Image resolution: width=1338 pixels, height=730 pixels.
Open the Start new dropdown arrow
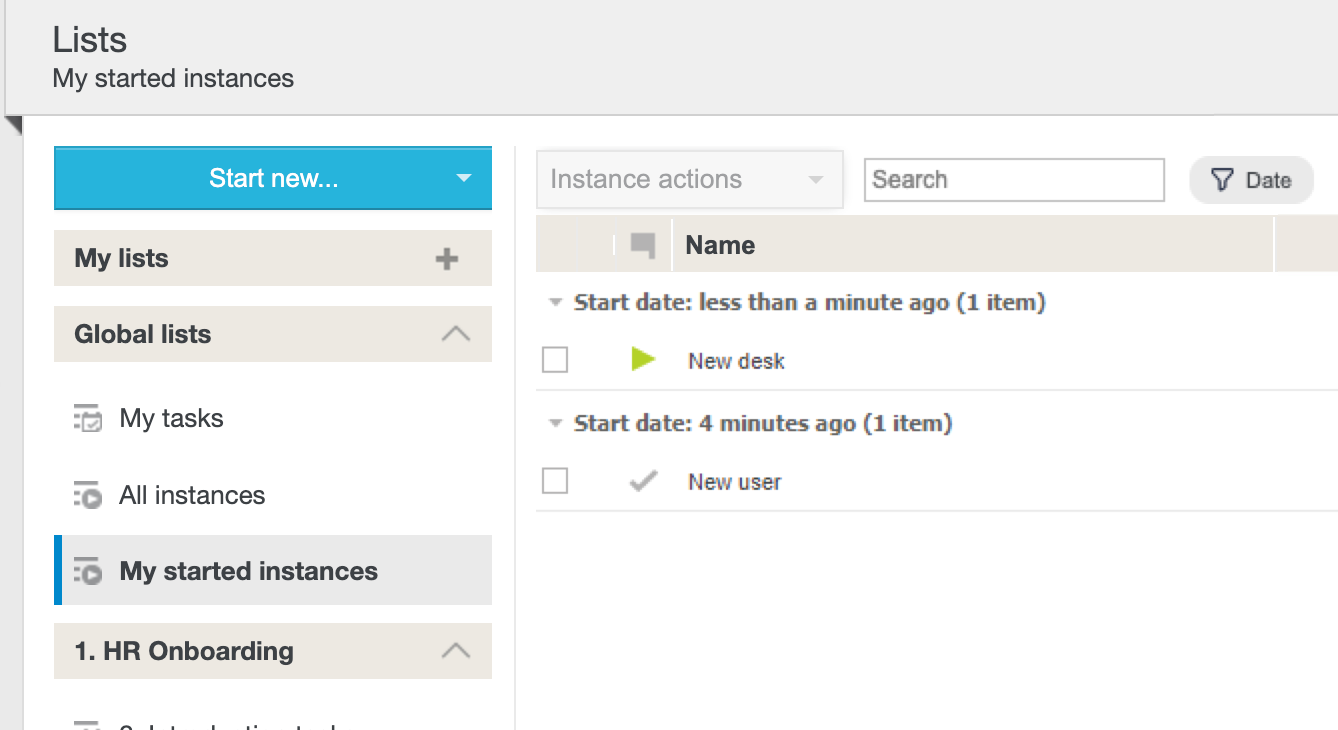click(x=463, y=179)
